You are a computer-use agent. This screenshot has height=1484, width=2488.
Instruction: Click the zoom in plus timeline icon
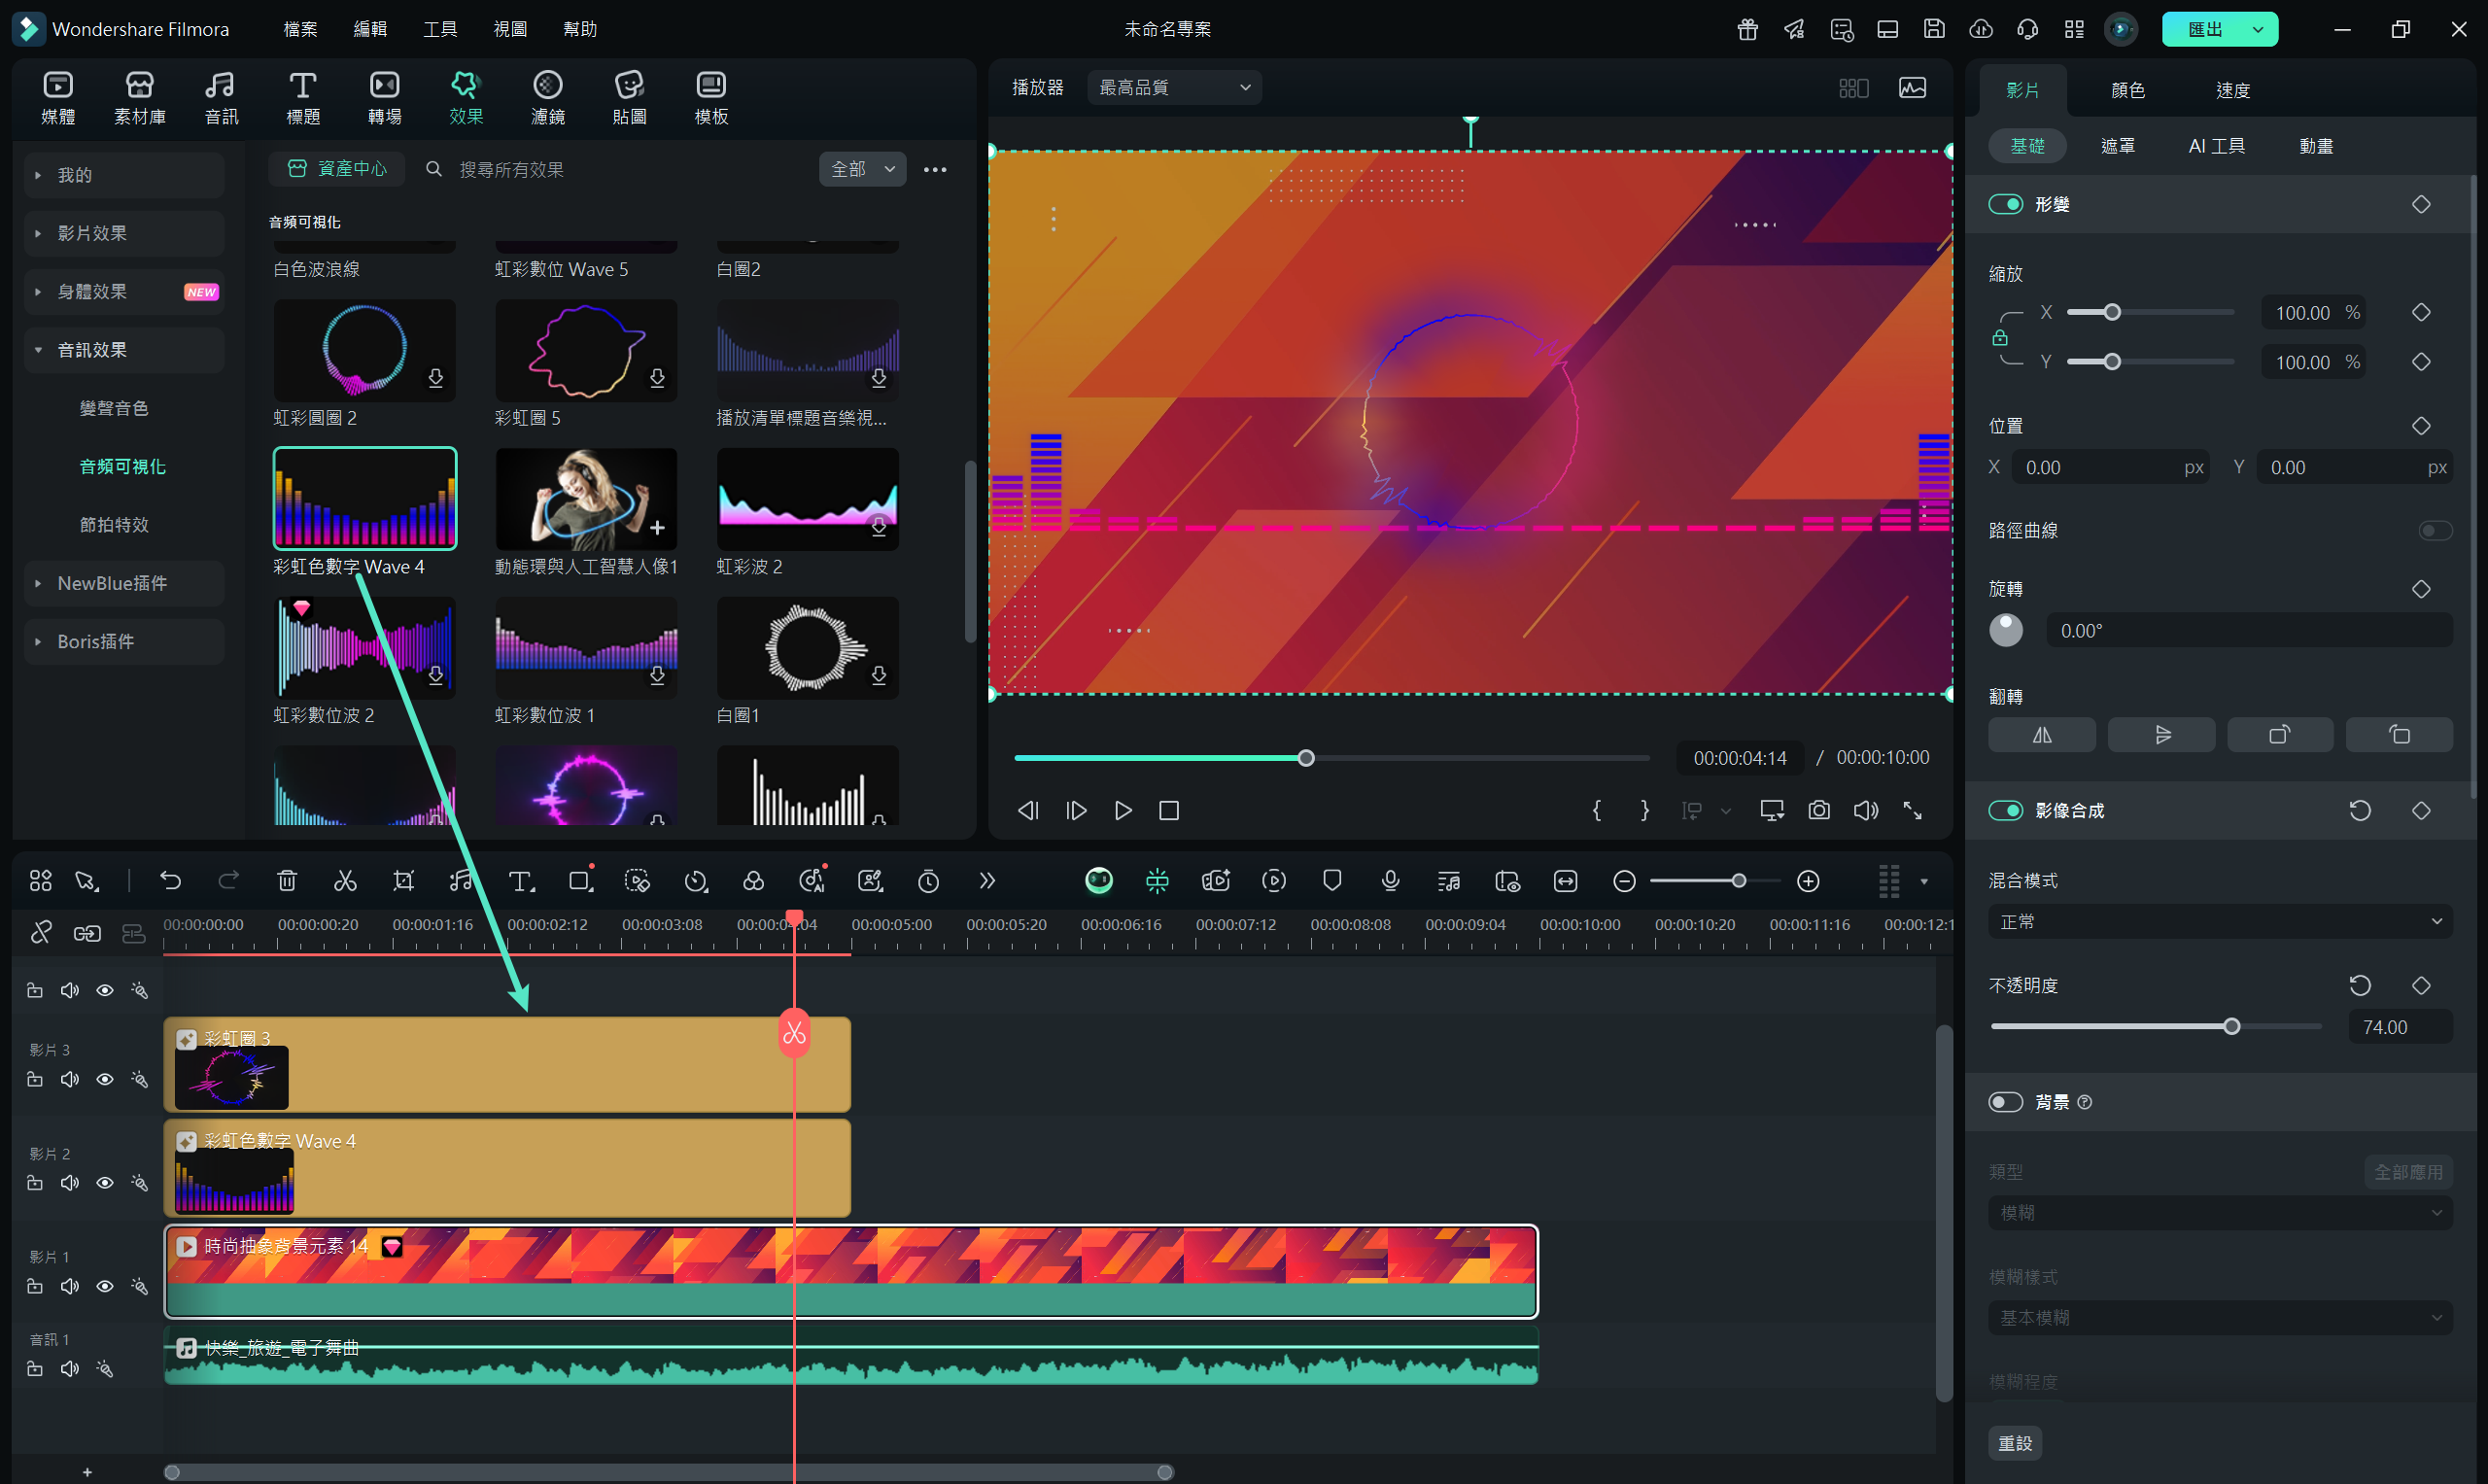coord(1808,881)
